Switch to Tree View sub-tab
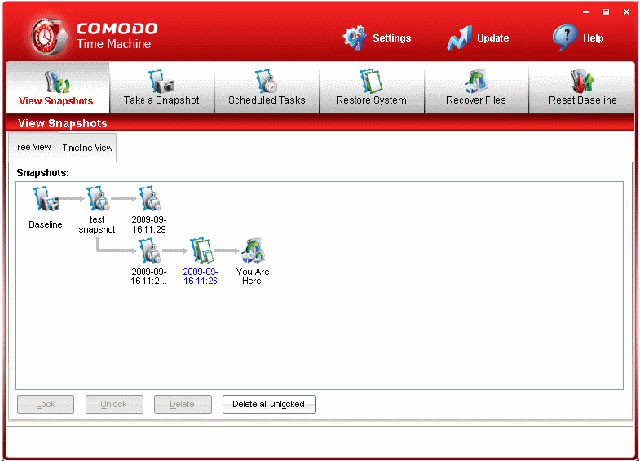The height and width of the screenshot is (461, 640). tap(32, 147)
